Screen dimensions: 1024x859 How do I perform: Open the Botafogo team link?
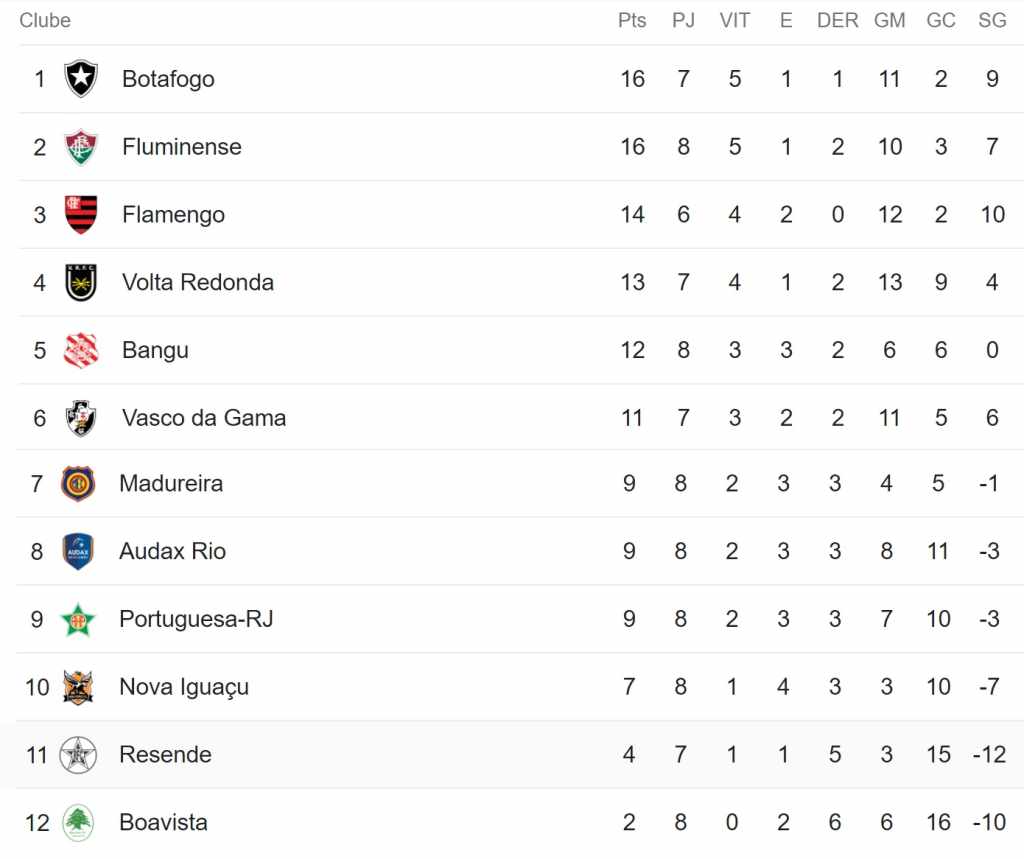coord(168,79)
